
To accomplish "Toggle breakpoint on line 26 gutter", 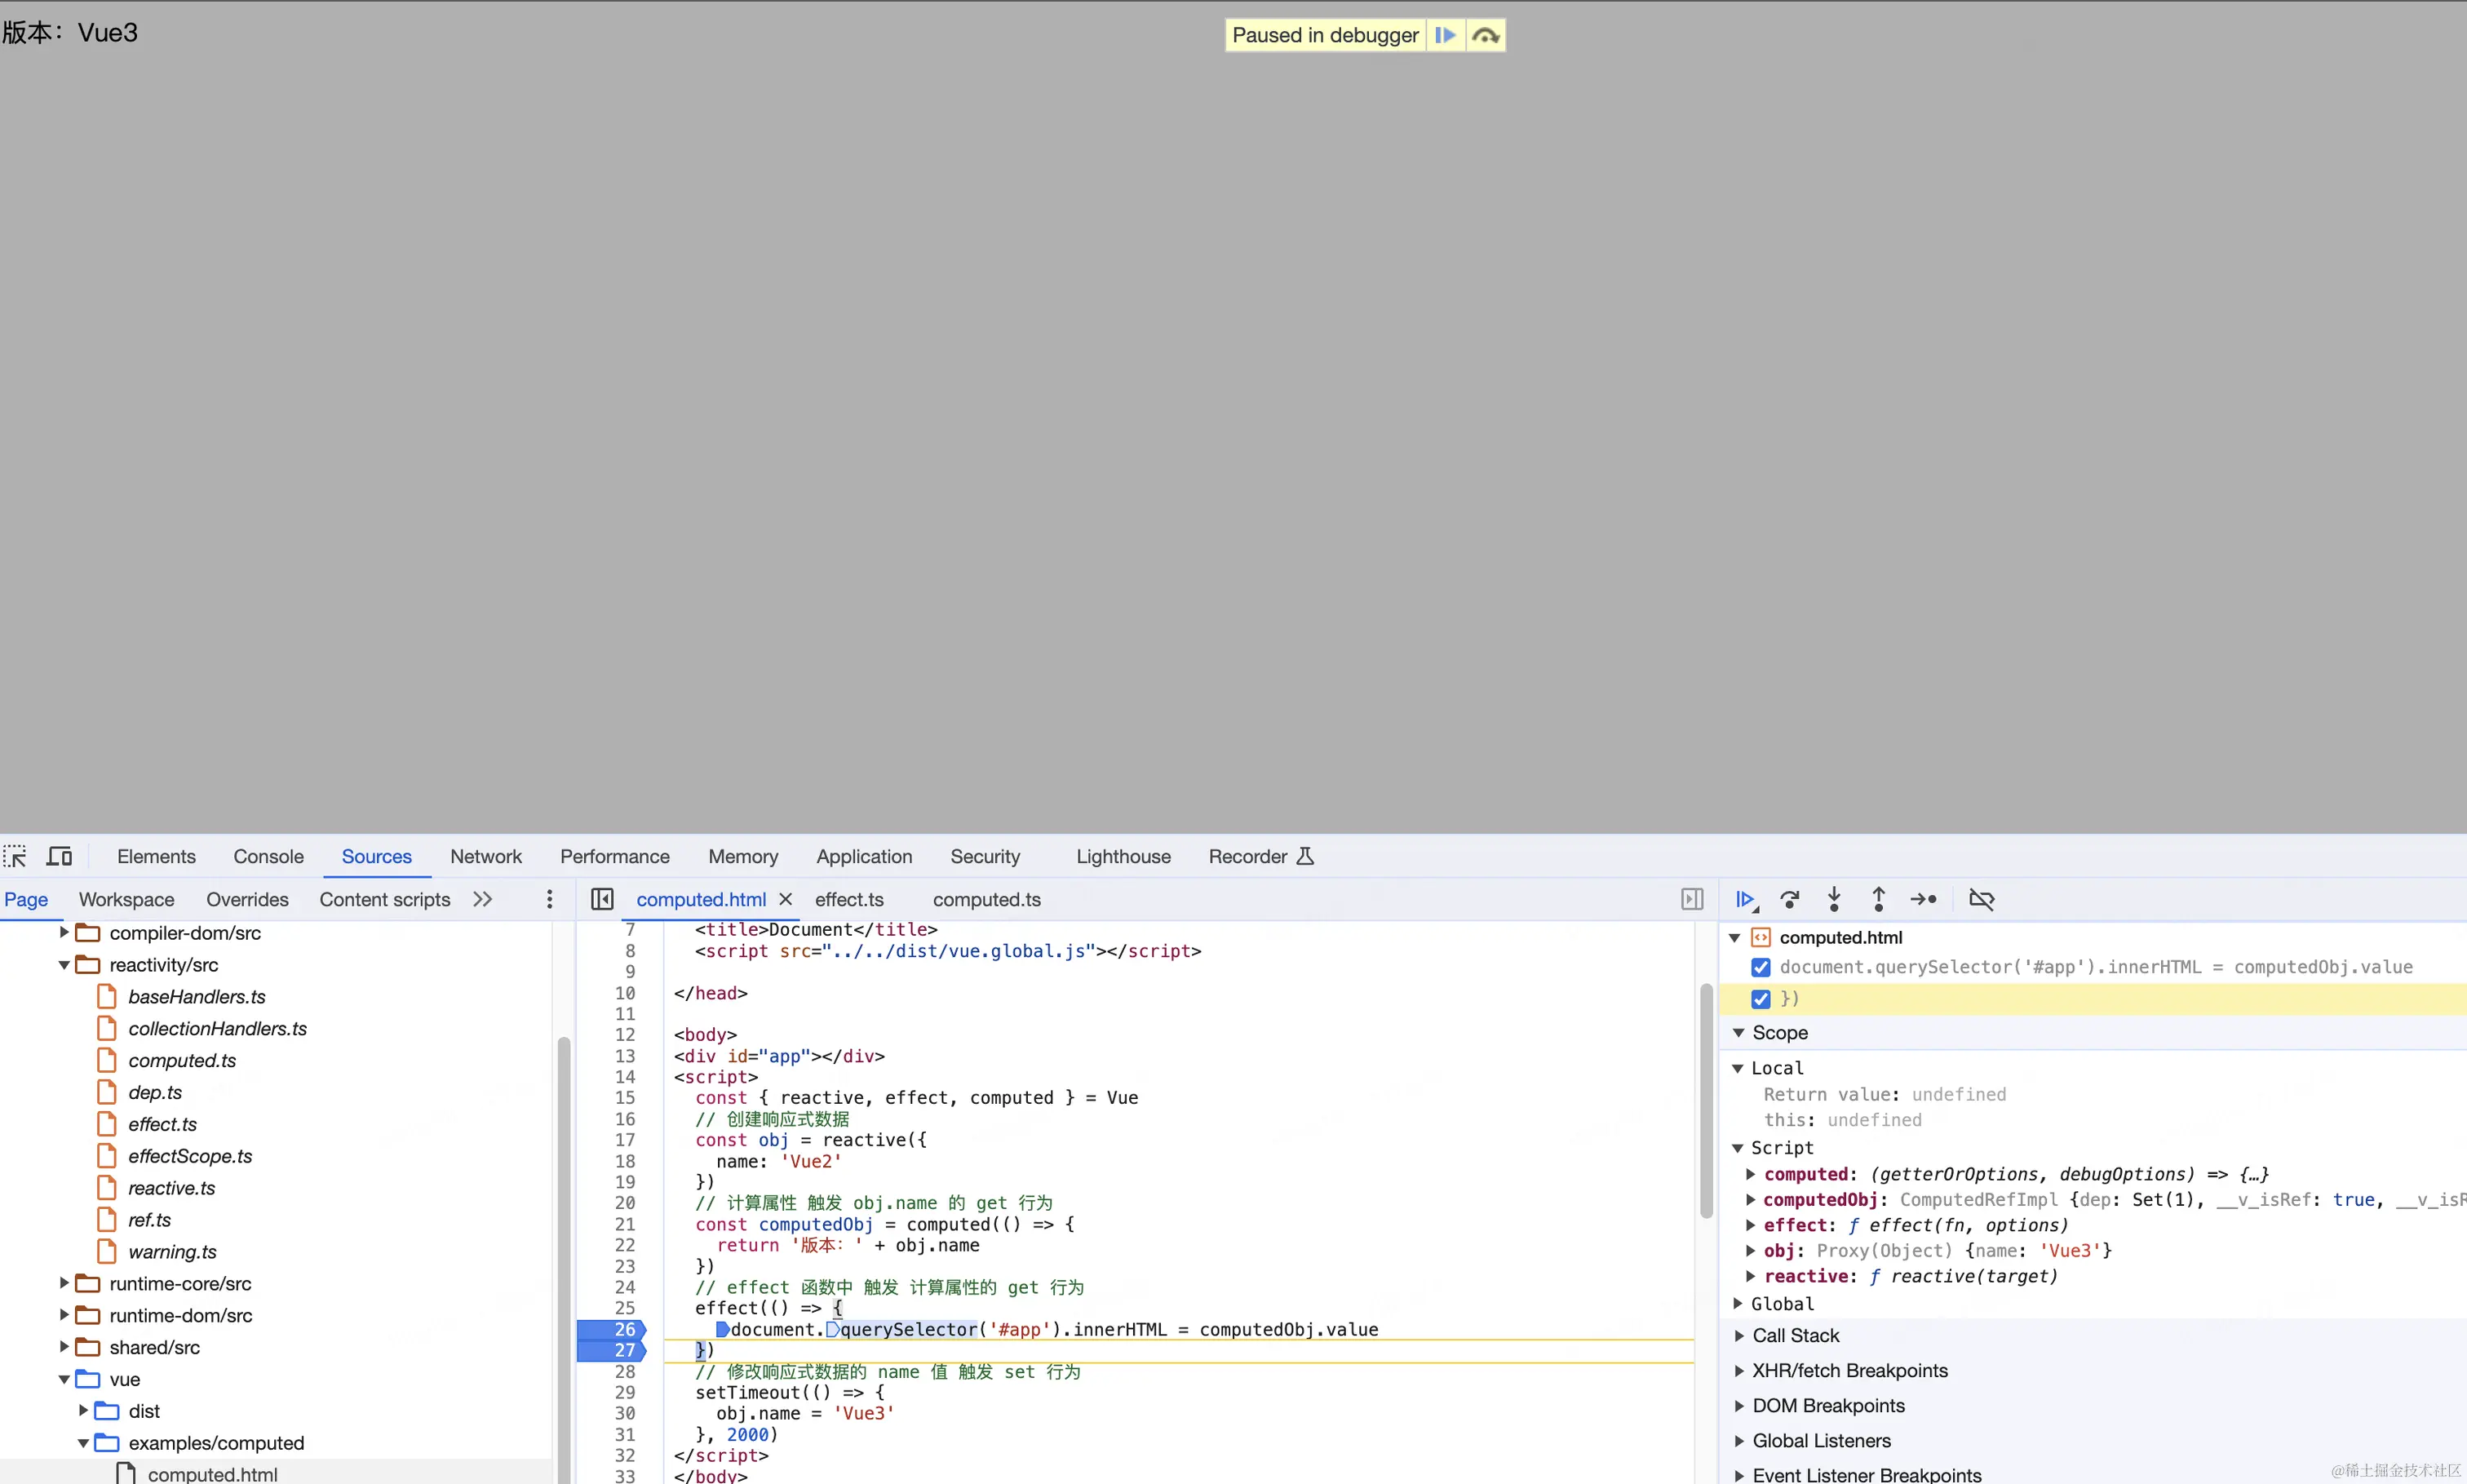I will coord(613,1329).
